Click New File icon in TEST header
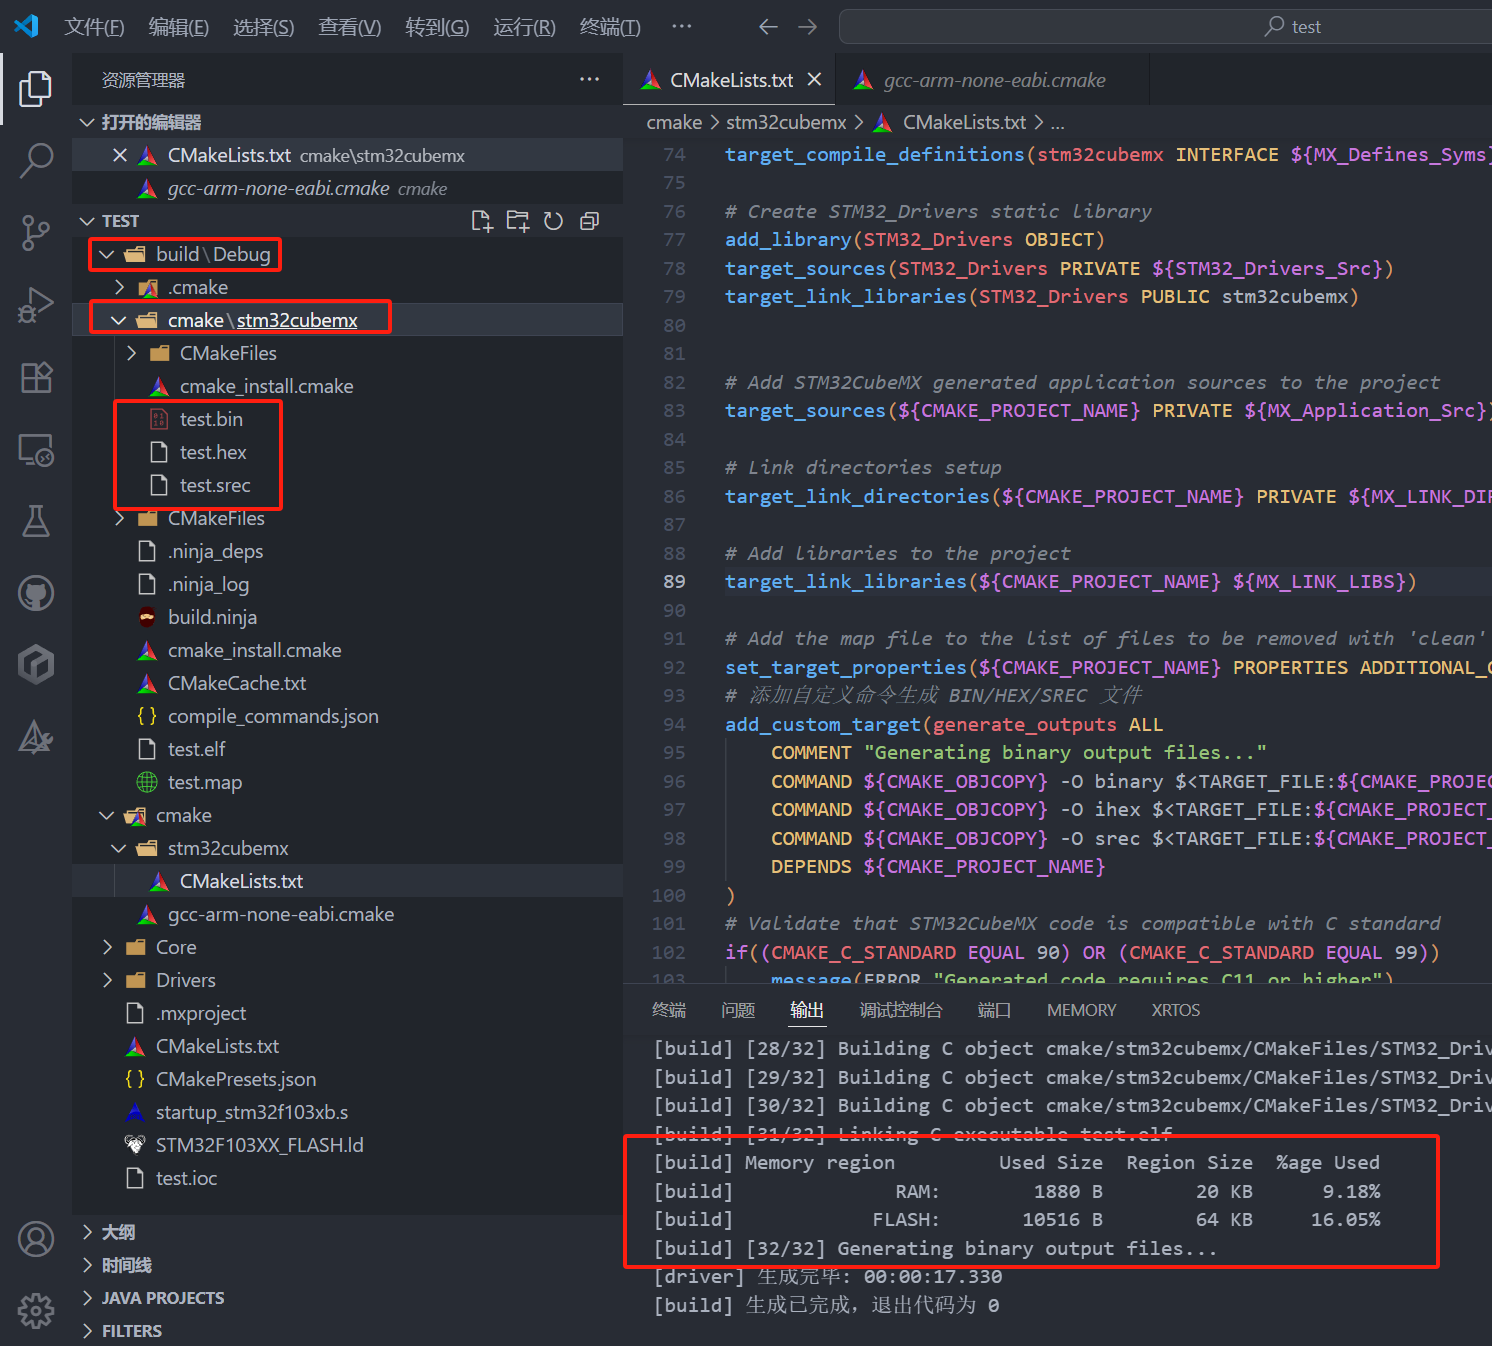The width and height of the screenshot is (1492, 1346). [x=482, y=221]
